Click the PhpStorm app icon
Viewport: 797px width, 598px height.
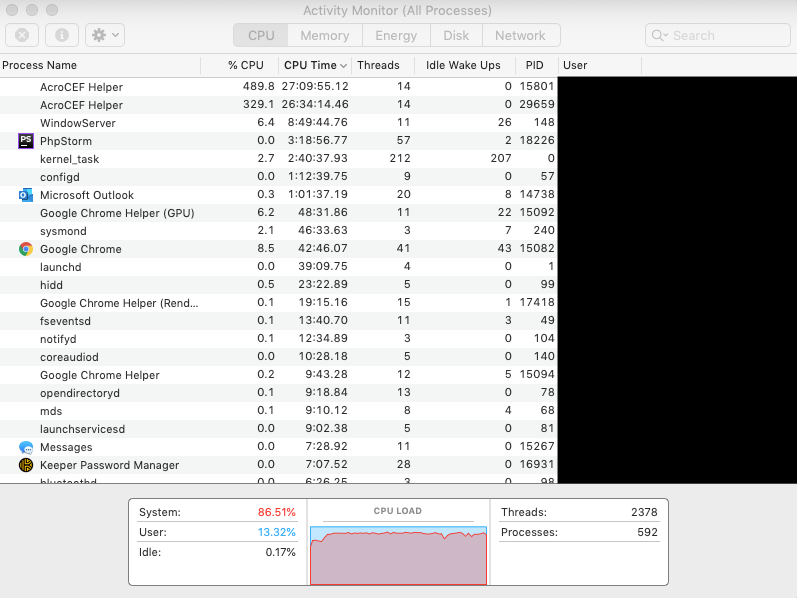[x=26, y=141]
